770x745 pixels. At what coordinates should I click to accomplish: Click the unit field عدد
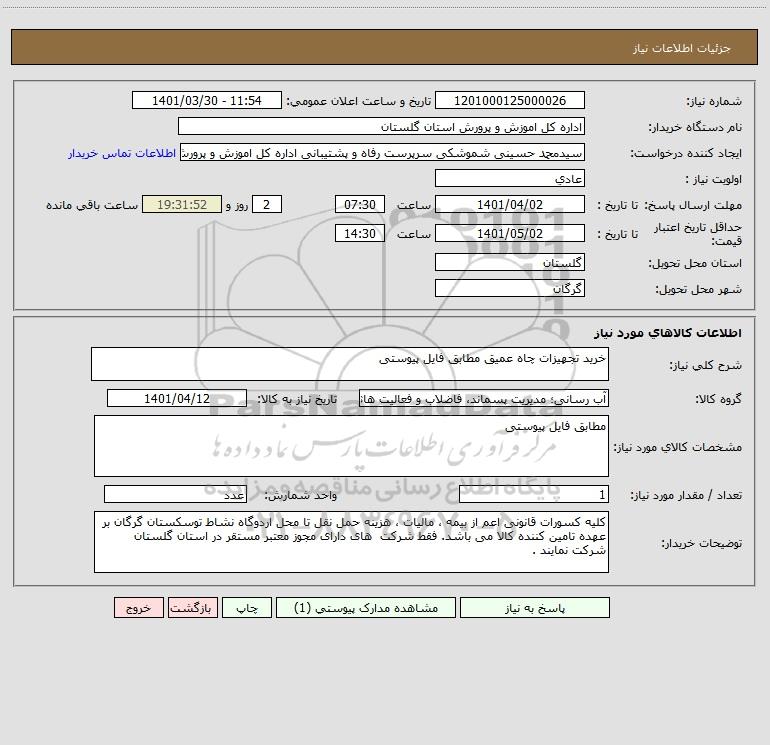[175, 495]
